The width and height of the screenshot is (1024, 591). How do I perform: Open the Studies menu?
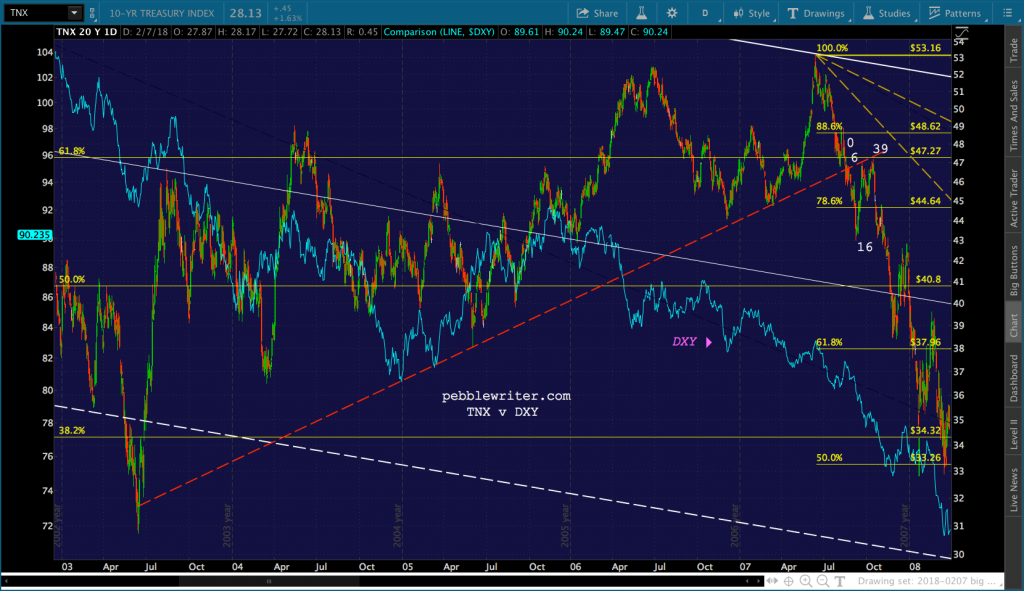tap(887, 13)
